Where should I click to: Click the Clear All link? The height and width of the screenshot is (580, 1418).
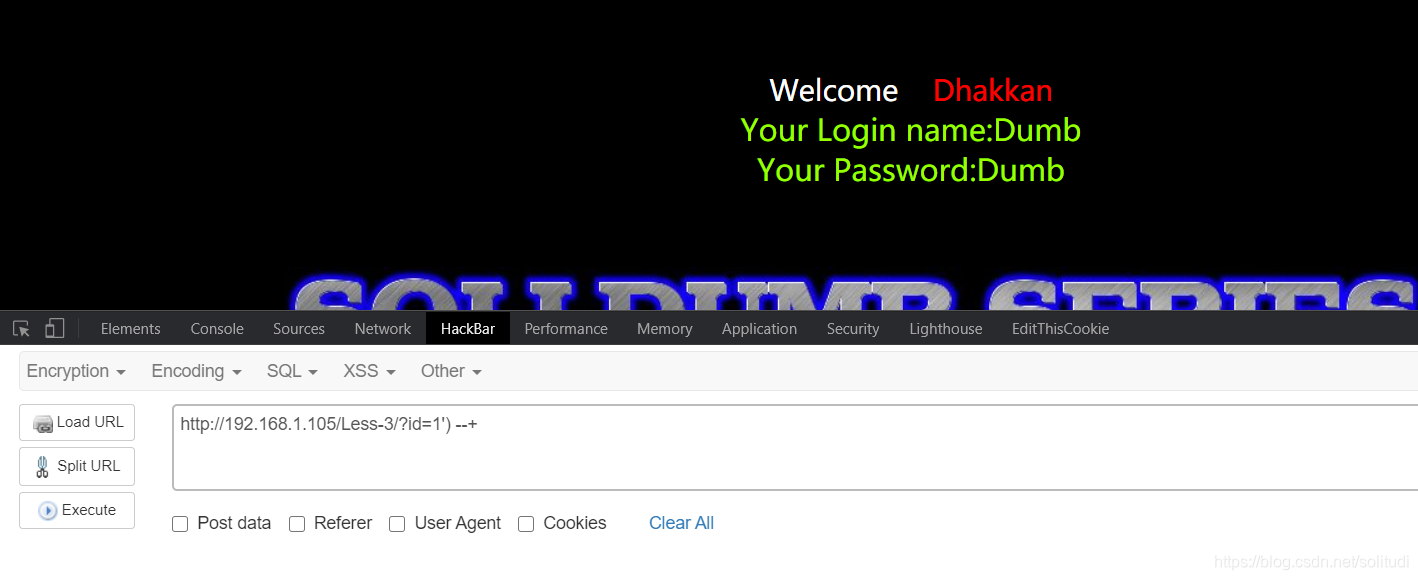click(x=681, y=523)
